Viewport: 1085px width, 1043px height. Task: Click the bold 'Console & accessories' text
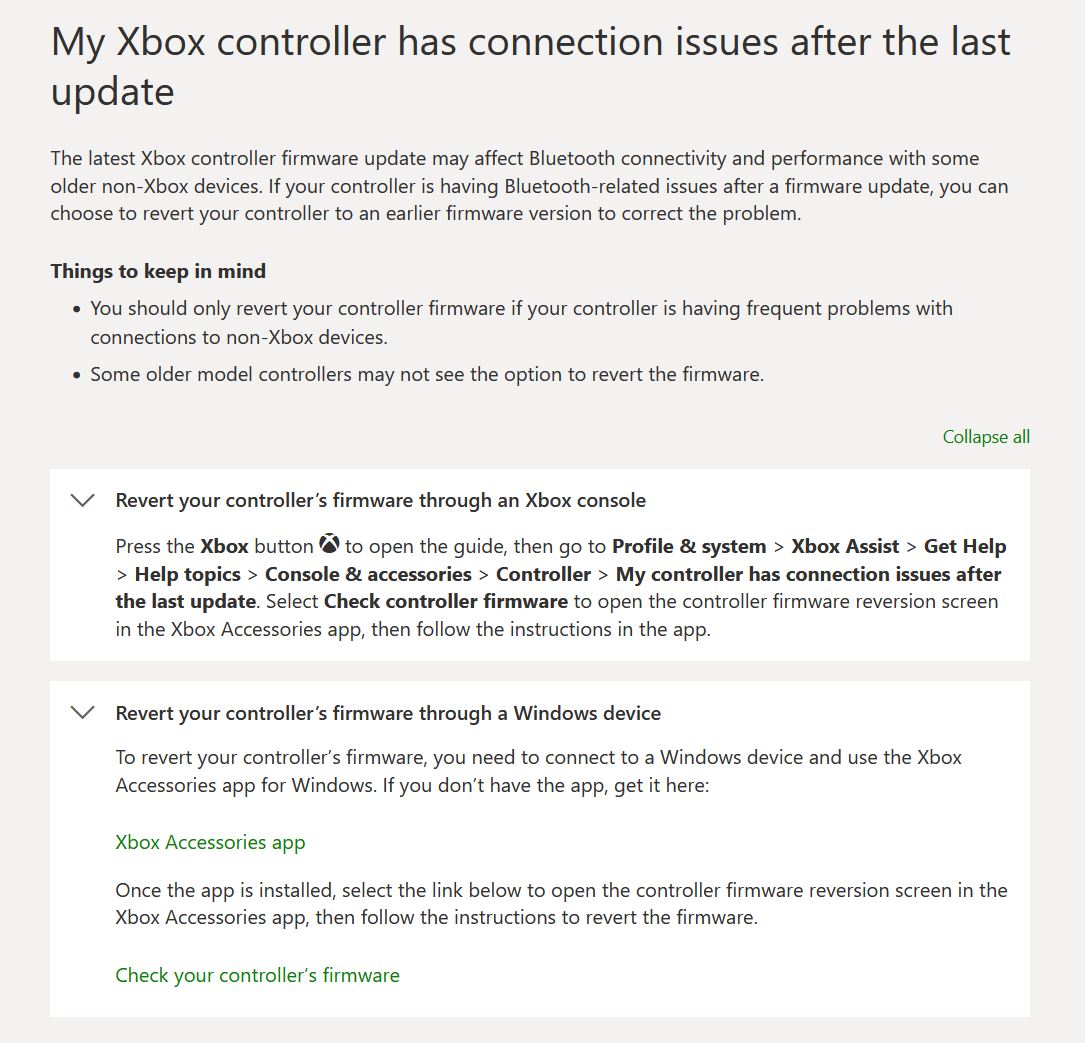[x=368, y=574]
